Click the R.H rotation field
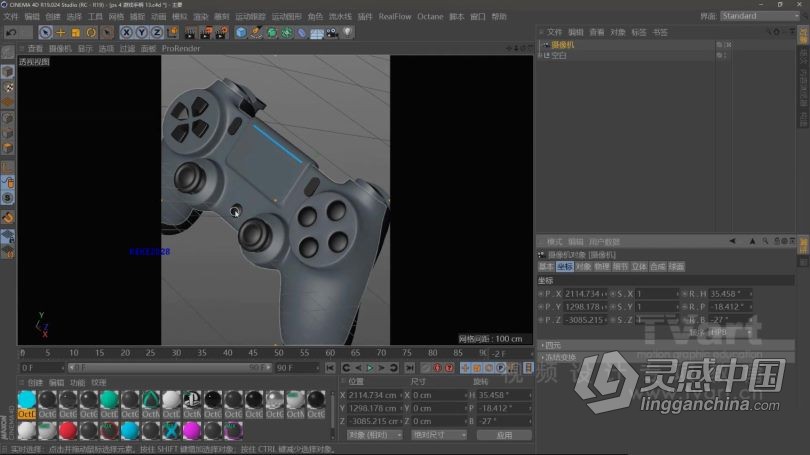Image resolution: width=810 pixels, height=455 pixels. (x=730, y=293)
